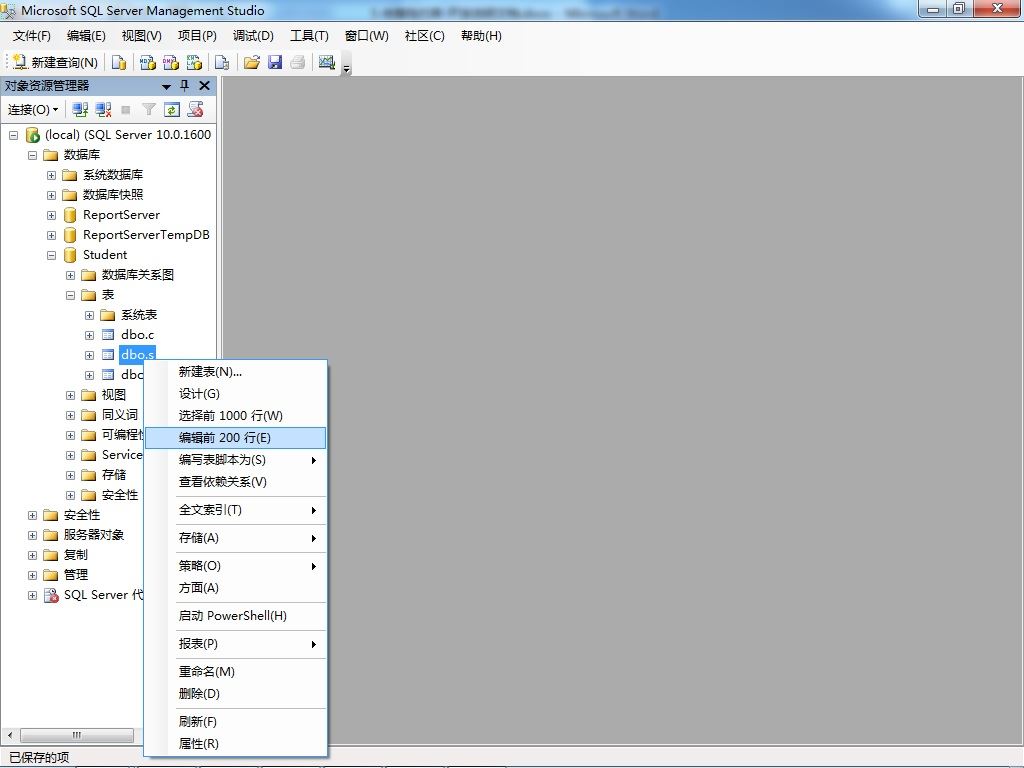Select the ReportServerTempDB database label
Image resolution: width=1024 pixels, height=768 pixels.
pos(146,235)
